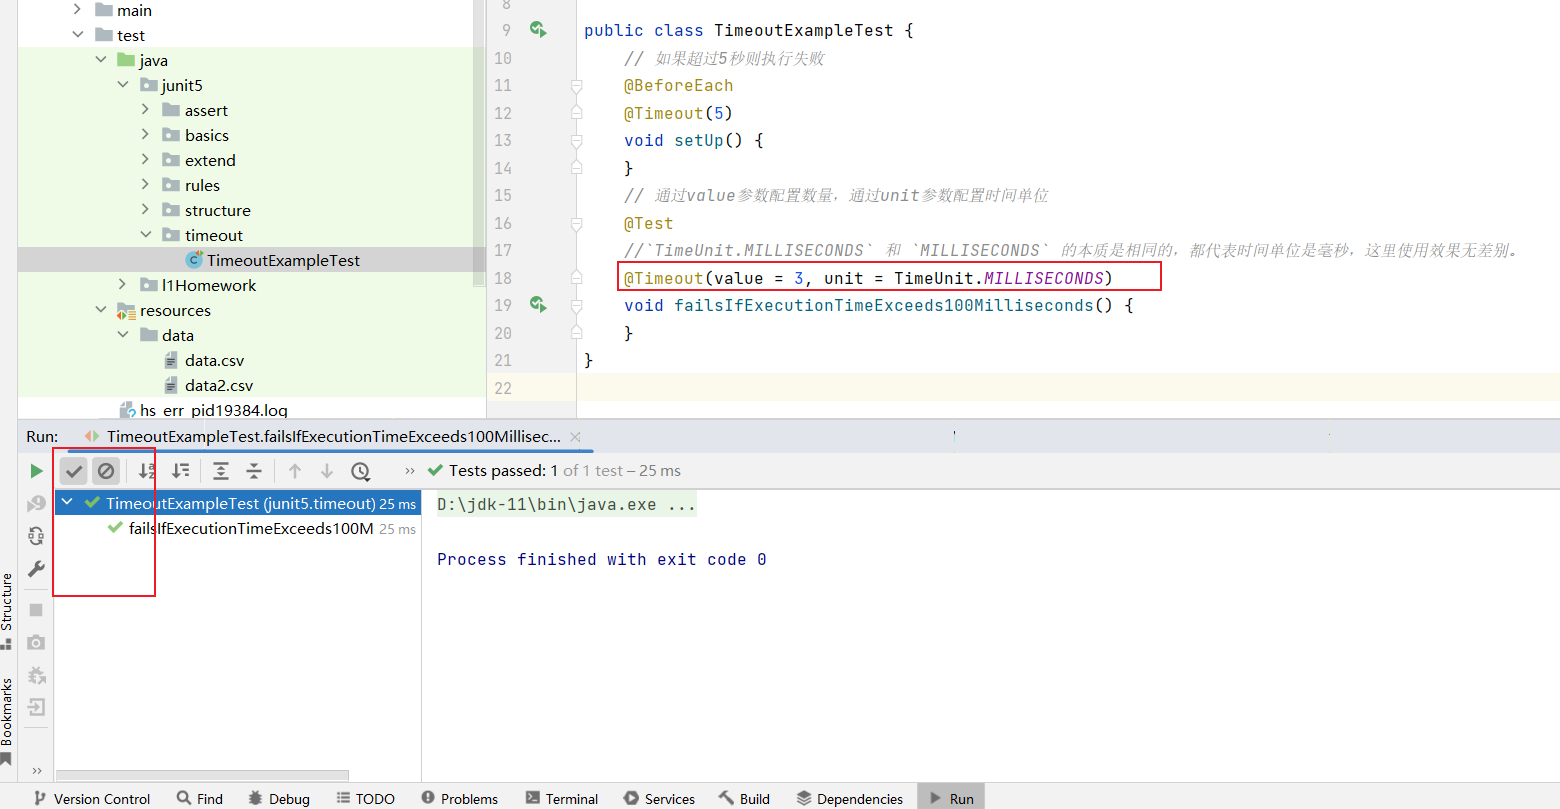Viewport: 1560px width, 809px height.
Task: Click the wrench settings icon in Run panel
Action: tap(37, 569)
